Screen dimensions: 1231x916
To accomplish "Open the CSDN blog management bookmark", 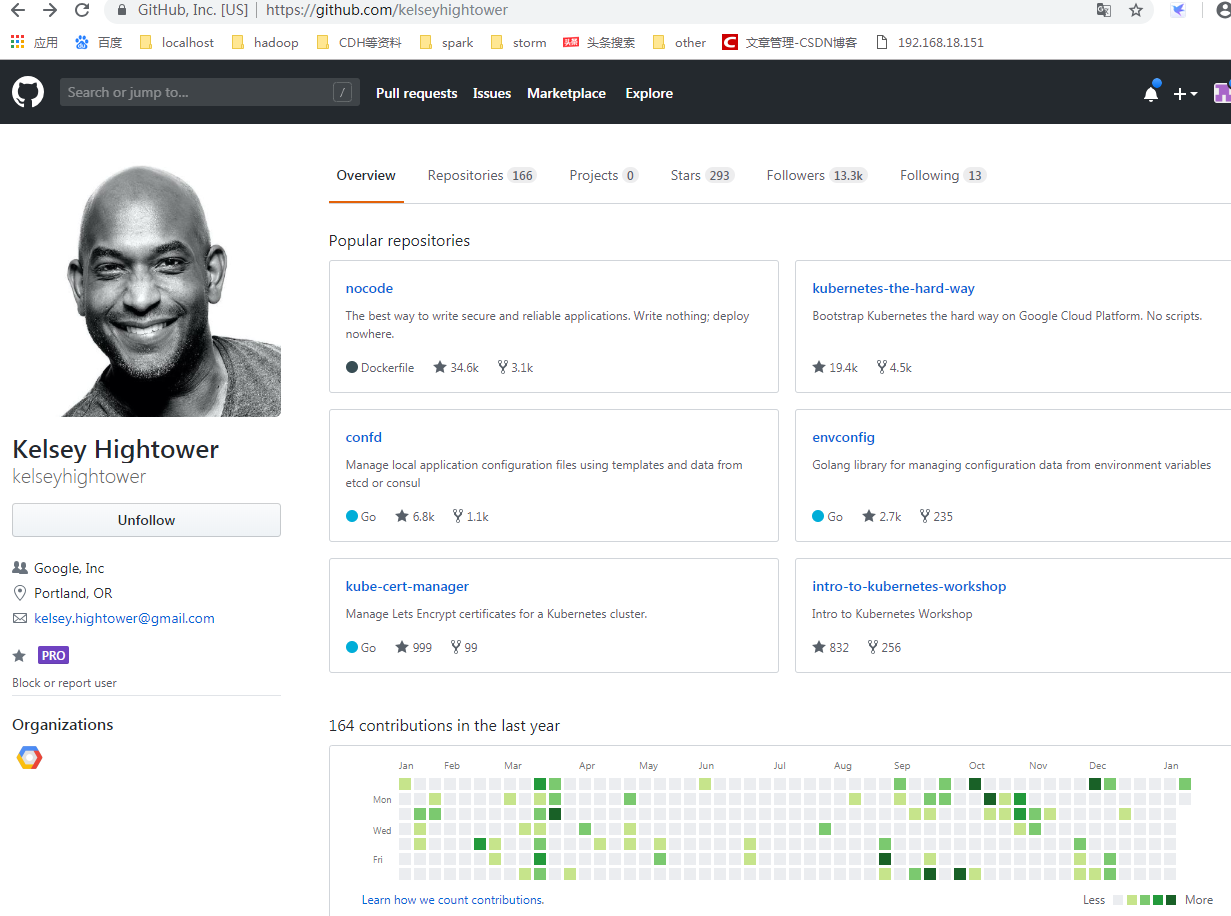I will [789, 42].
